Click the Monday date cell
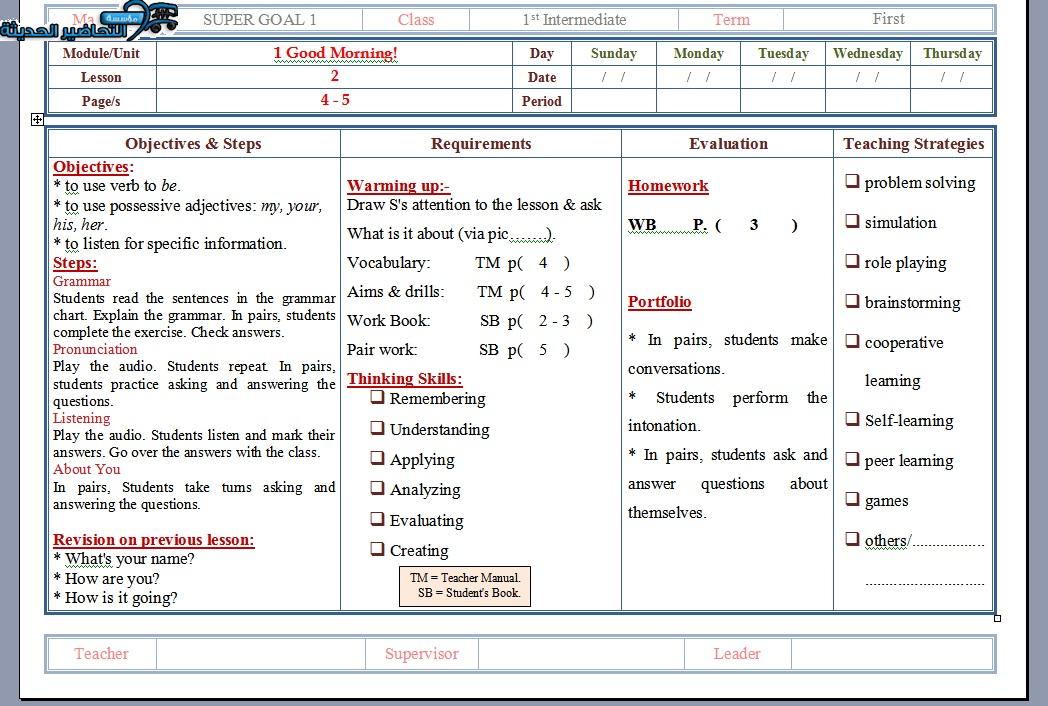This screenshot has width=1048, height=706. tap(698, 77)
